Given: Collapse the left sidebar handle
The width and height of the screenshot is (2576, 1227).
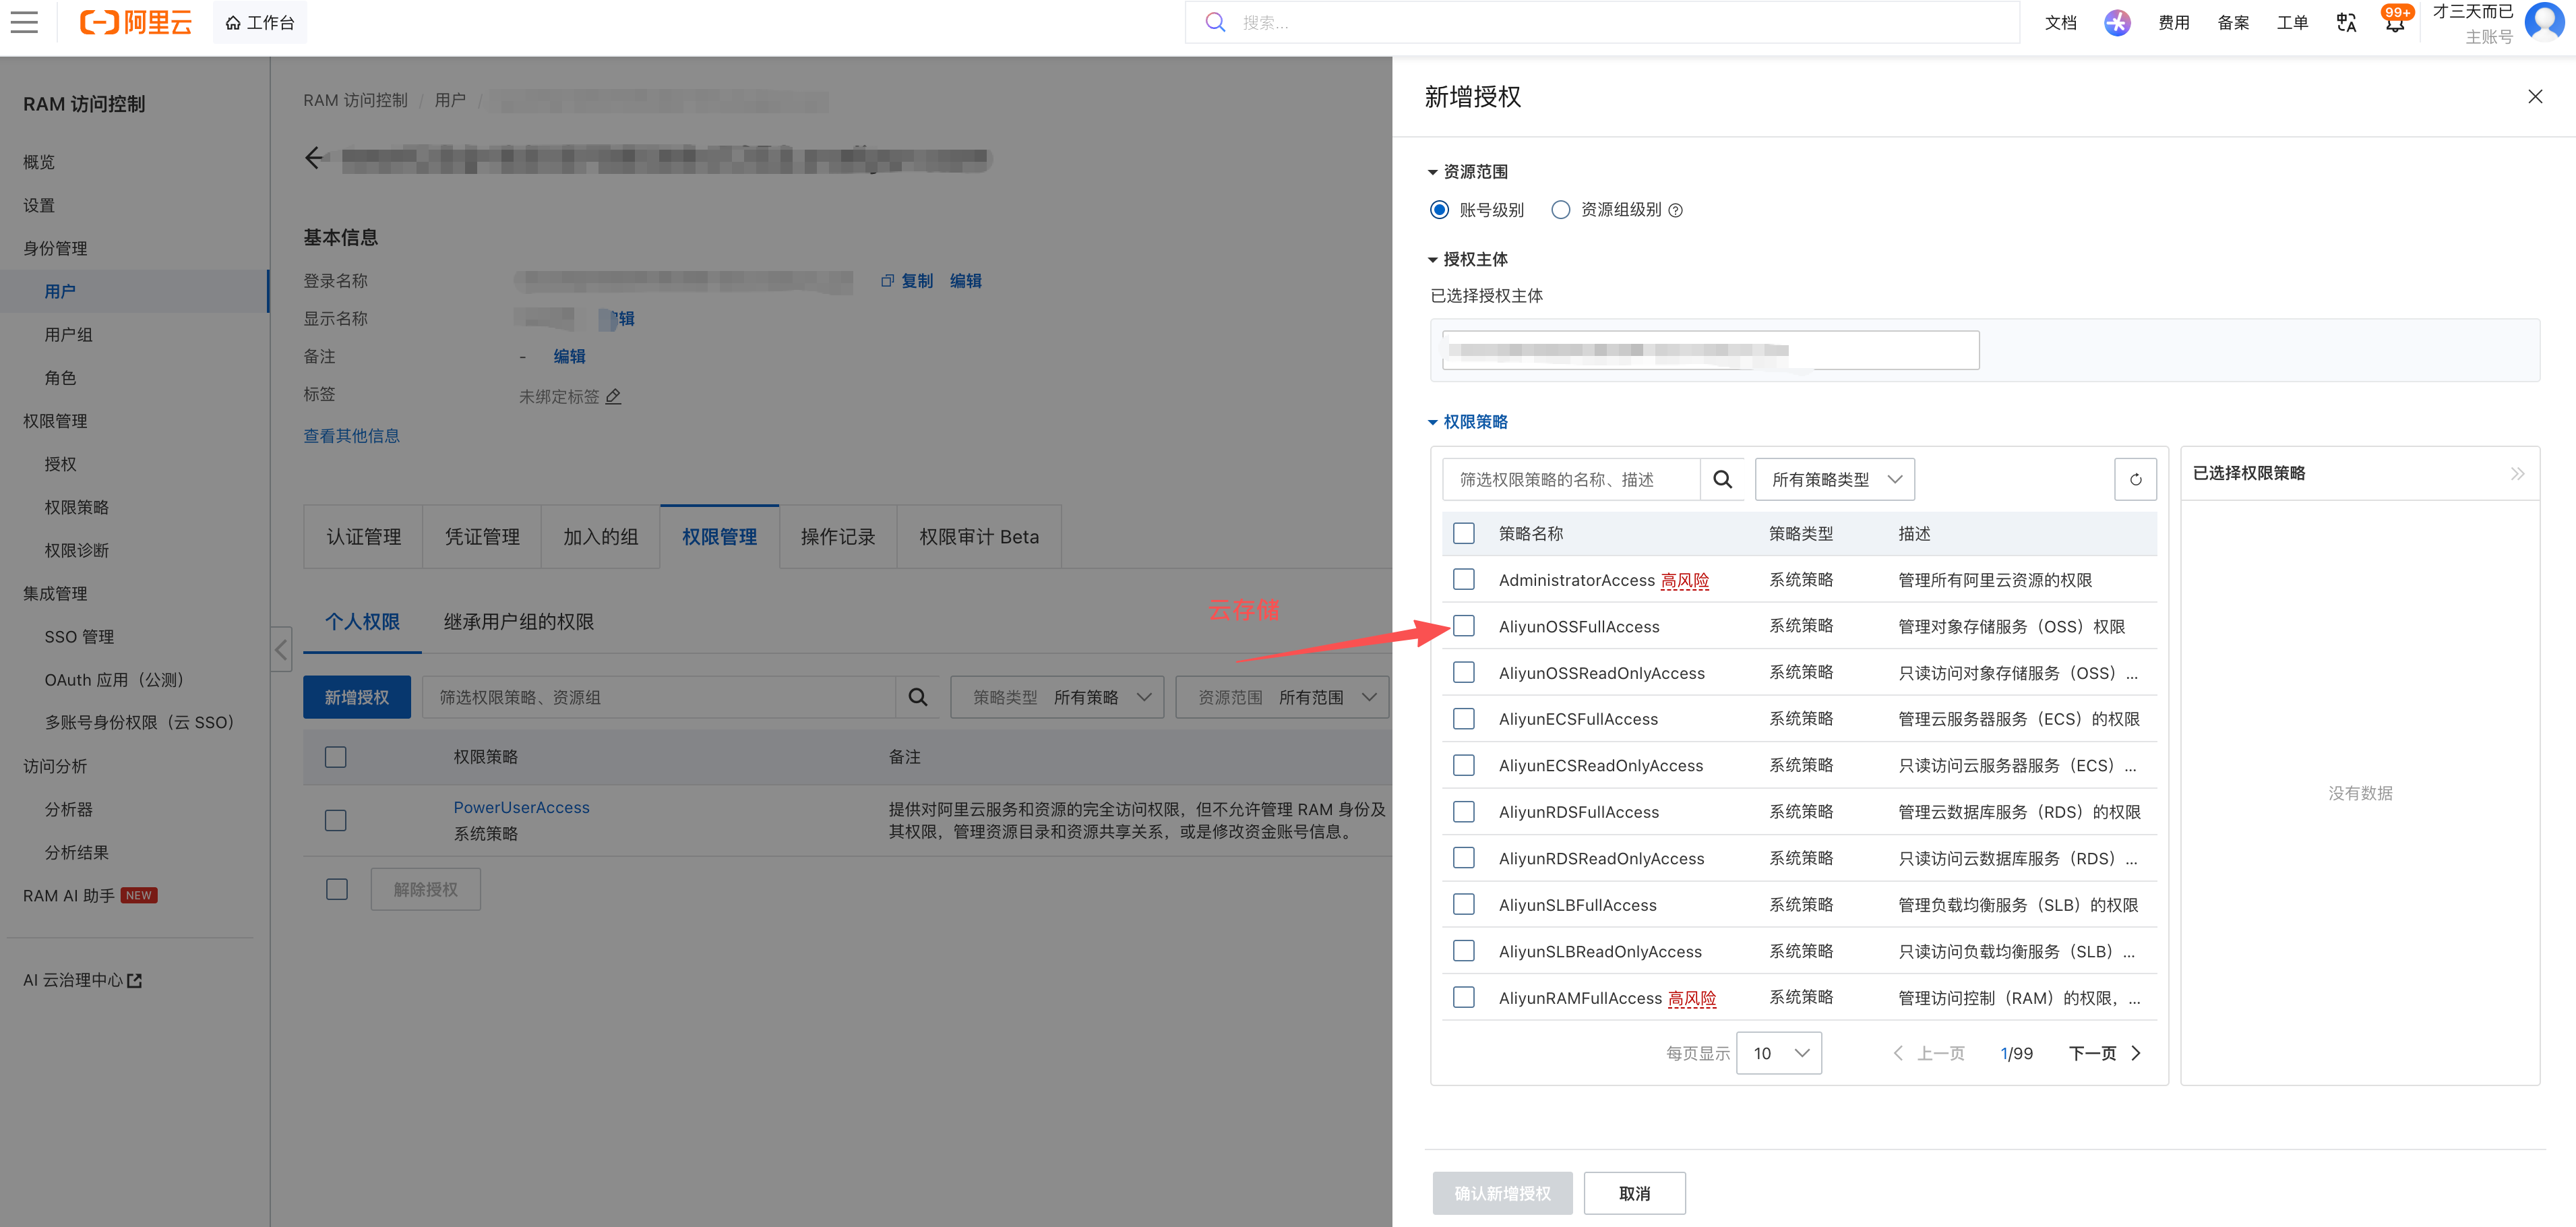Looking at the screenshot, I should point(281,650).
